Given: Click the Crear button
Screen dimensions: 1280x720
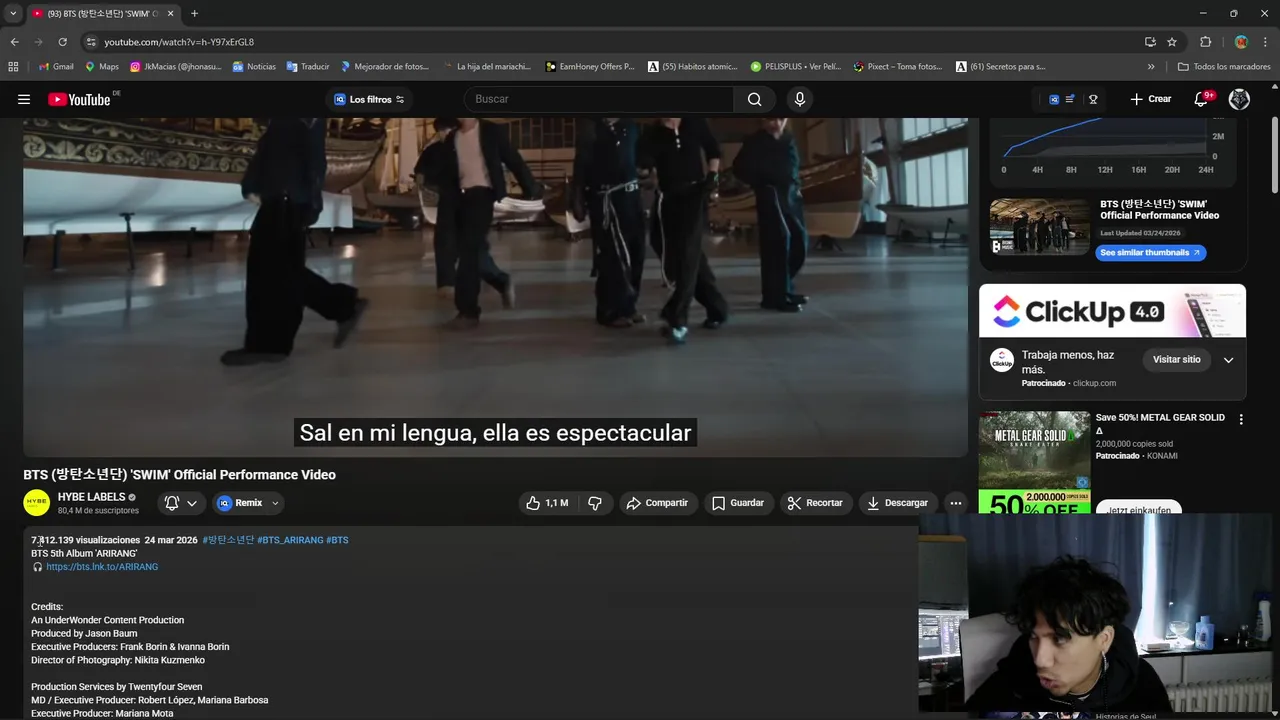Looking at the screenshot, I should [x=1150, y=99].
